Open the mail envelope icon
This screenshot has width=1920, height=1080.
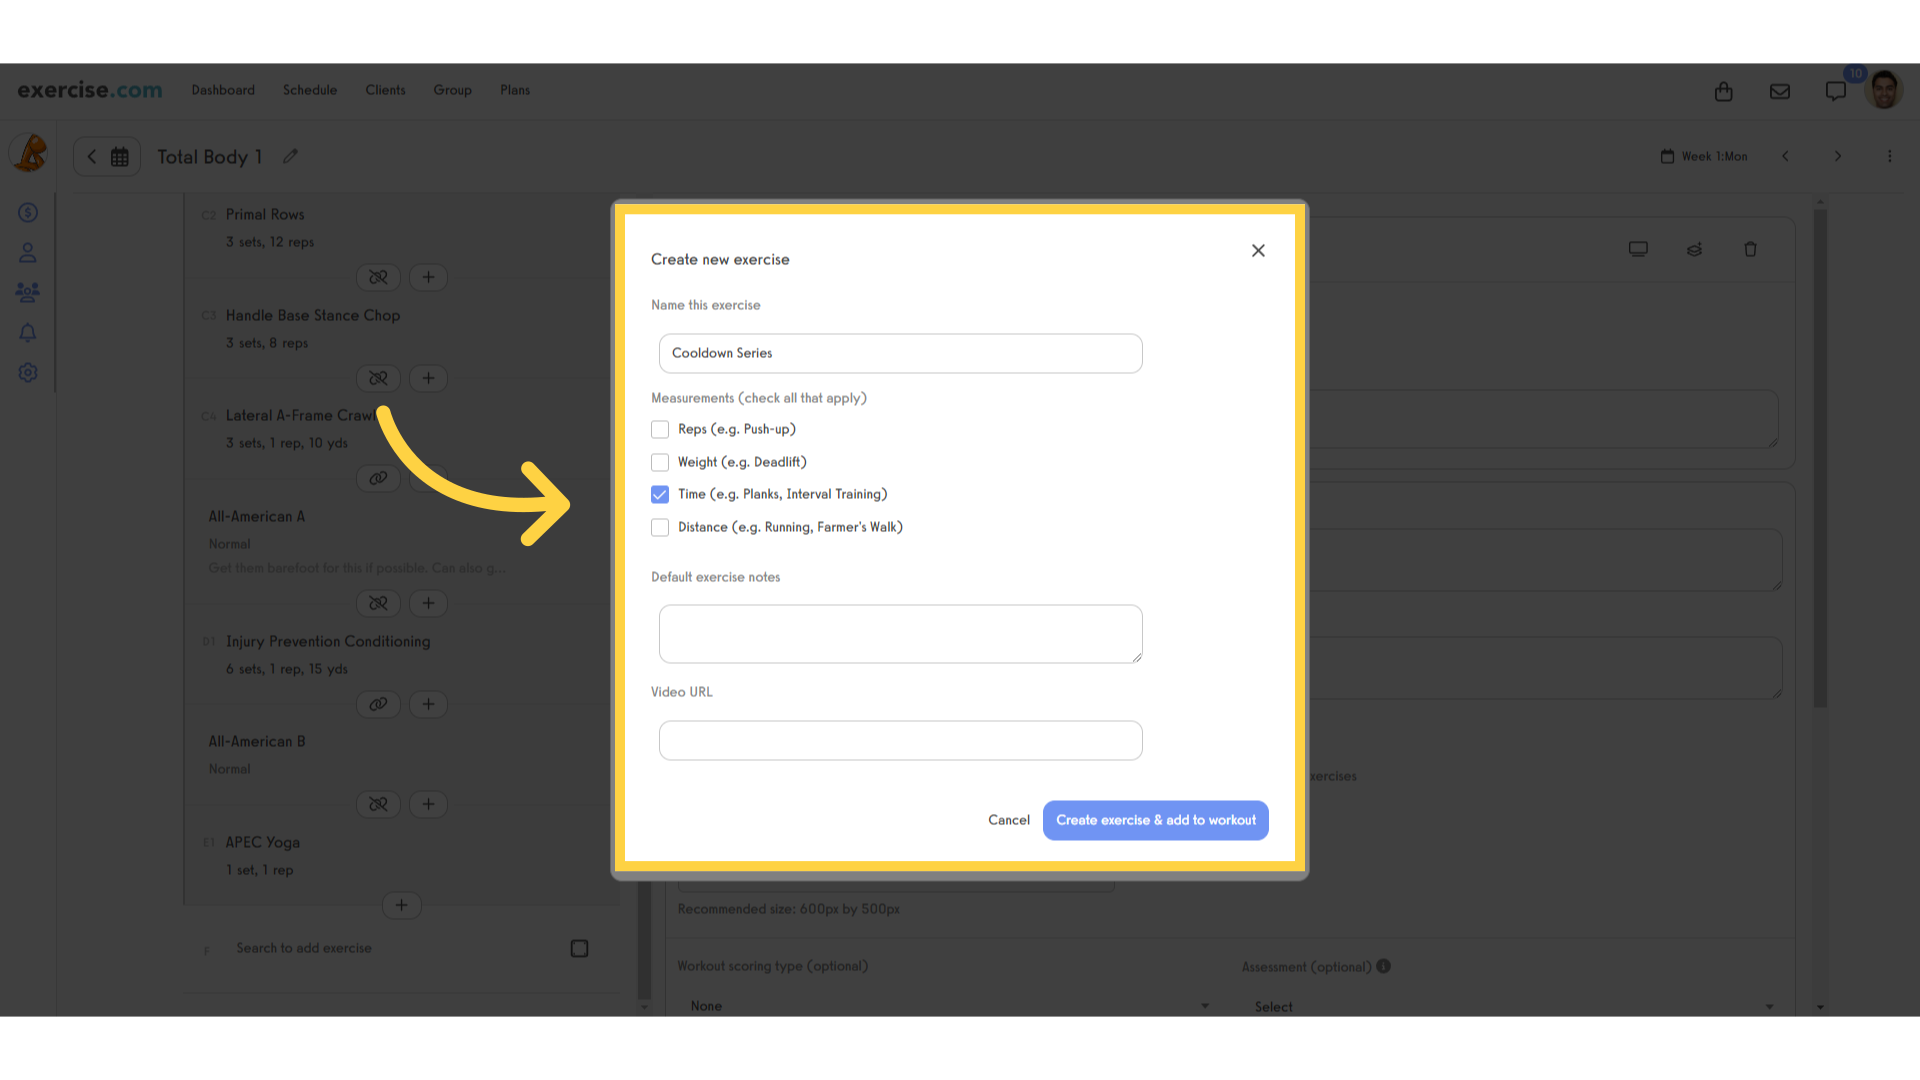point(1780,91)
